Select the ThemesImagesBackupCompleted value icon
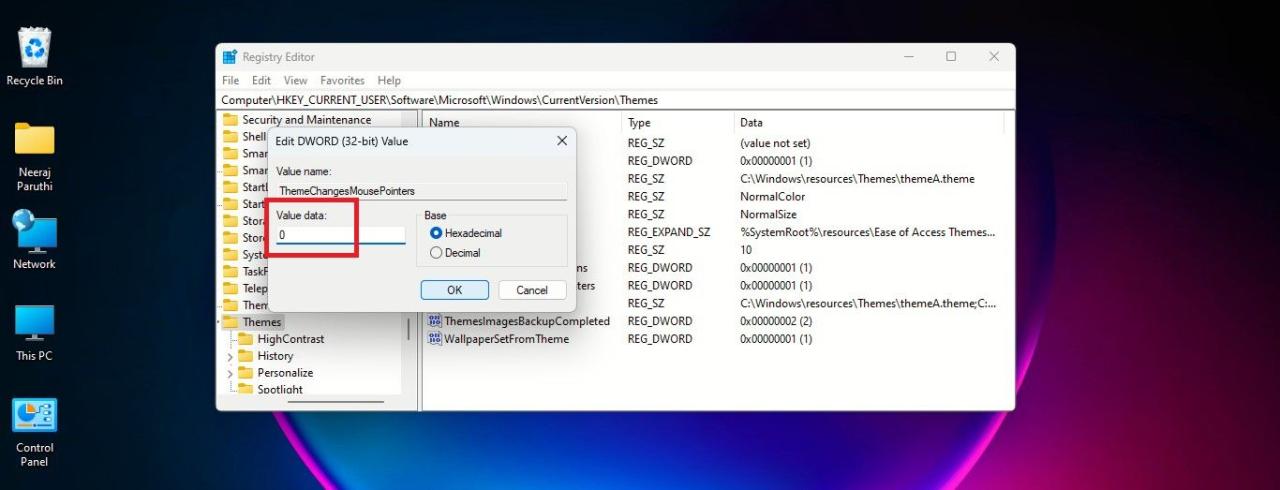Viewport: 1280px width, 490px height. click(435, 321)
